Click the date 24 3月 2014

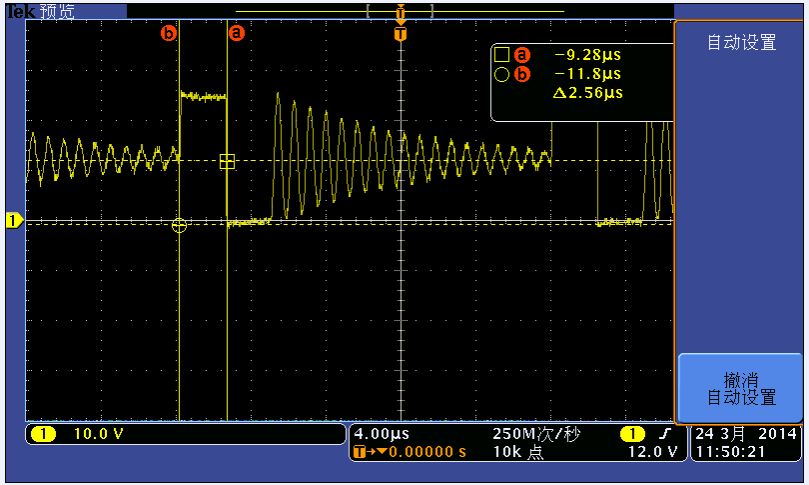pyautogui.click(x=746, y=434)
